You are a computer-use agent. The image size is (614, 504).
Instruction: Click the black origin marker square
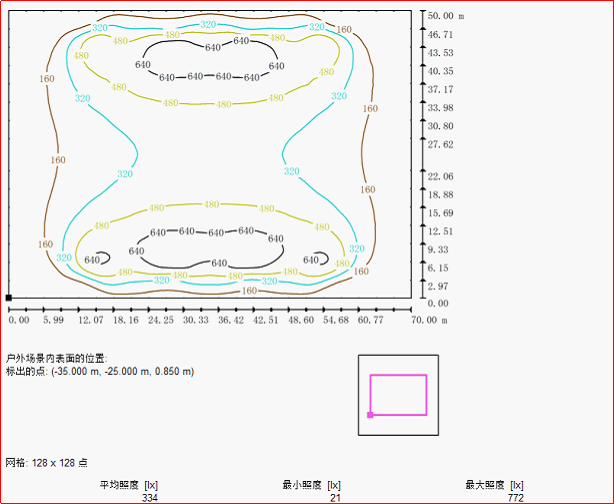(8, 298)
